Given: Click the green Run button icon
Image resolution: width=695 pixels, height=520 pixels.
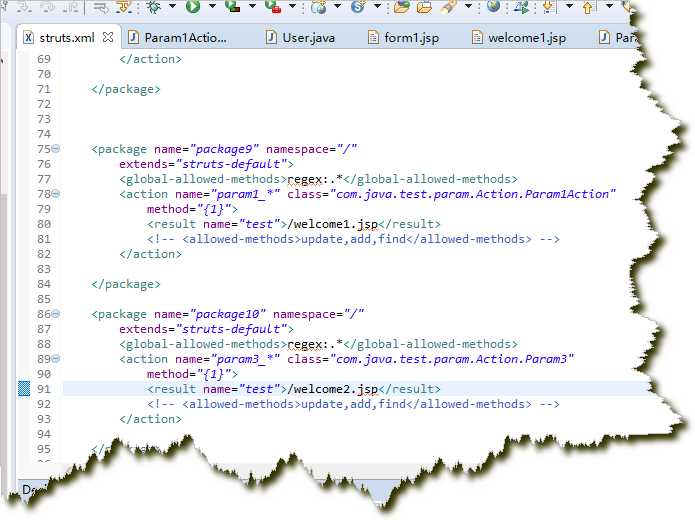Looking at the screenshot, I should pyautogui.click(x=193, y=6).
